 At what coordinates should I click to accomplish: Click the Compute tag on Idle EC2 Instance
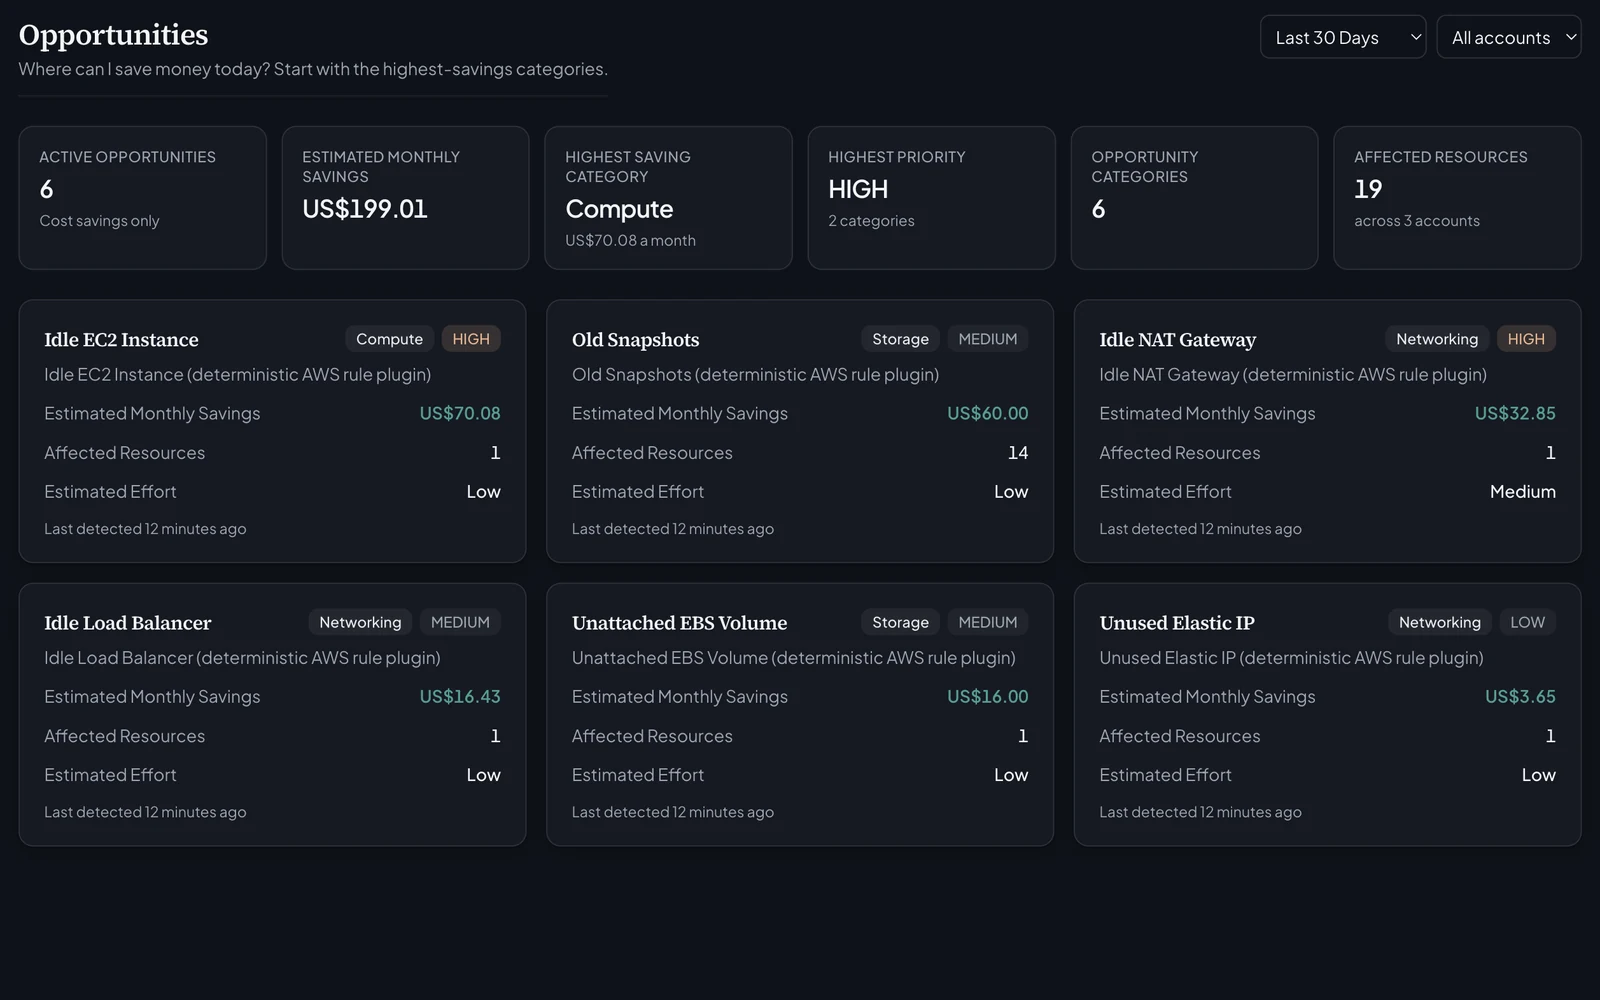(x=389, y=339)
